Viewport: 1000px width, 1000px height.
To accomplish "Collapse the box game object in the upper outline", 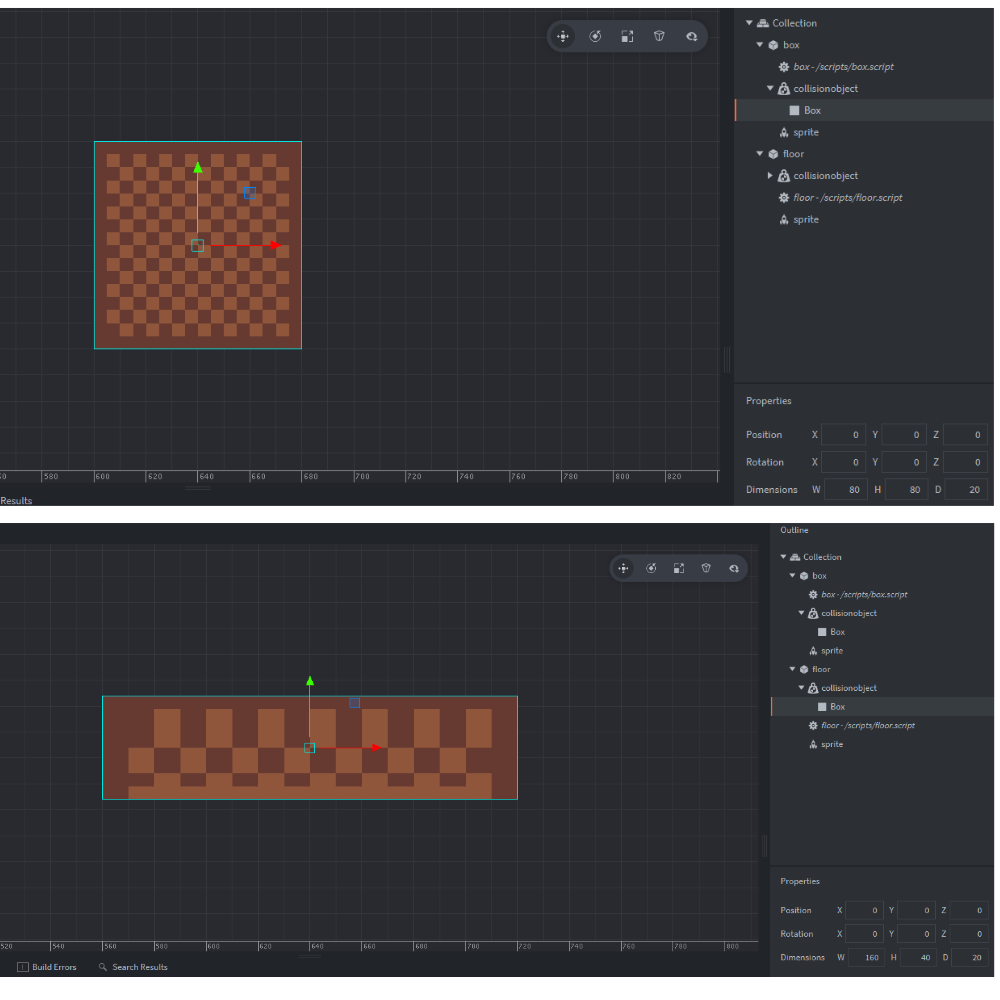I will click(760, 45).
